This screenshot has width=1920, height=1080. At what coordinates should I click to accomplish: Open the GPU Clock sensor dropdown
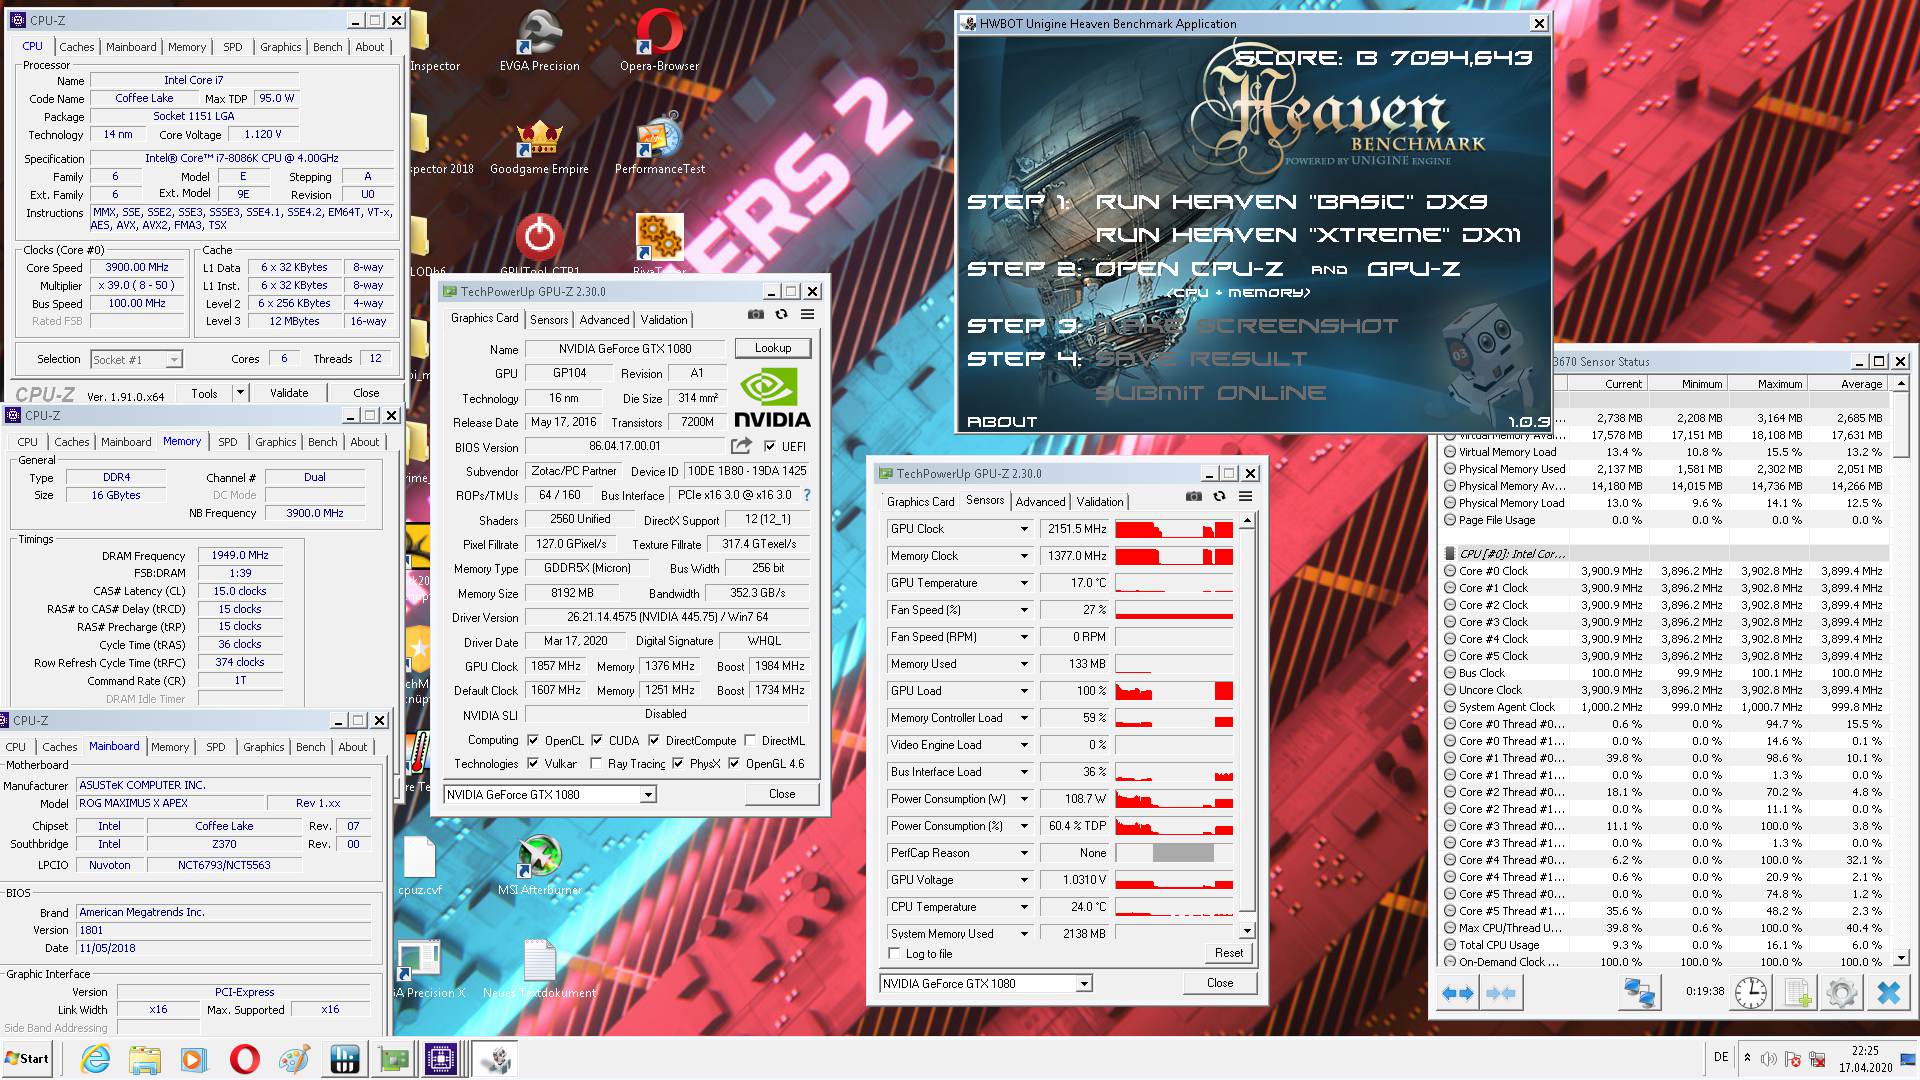click(1024, 529)
